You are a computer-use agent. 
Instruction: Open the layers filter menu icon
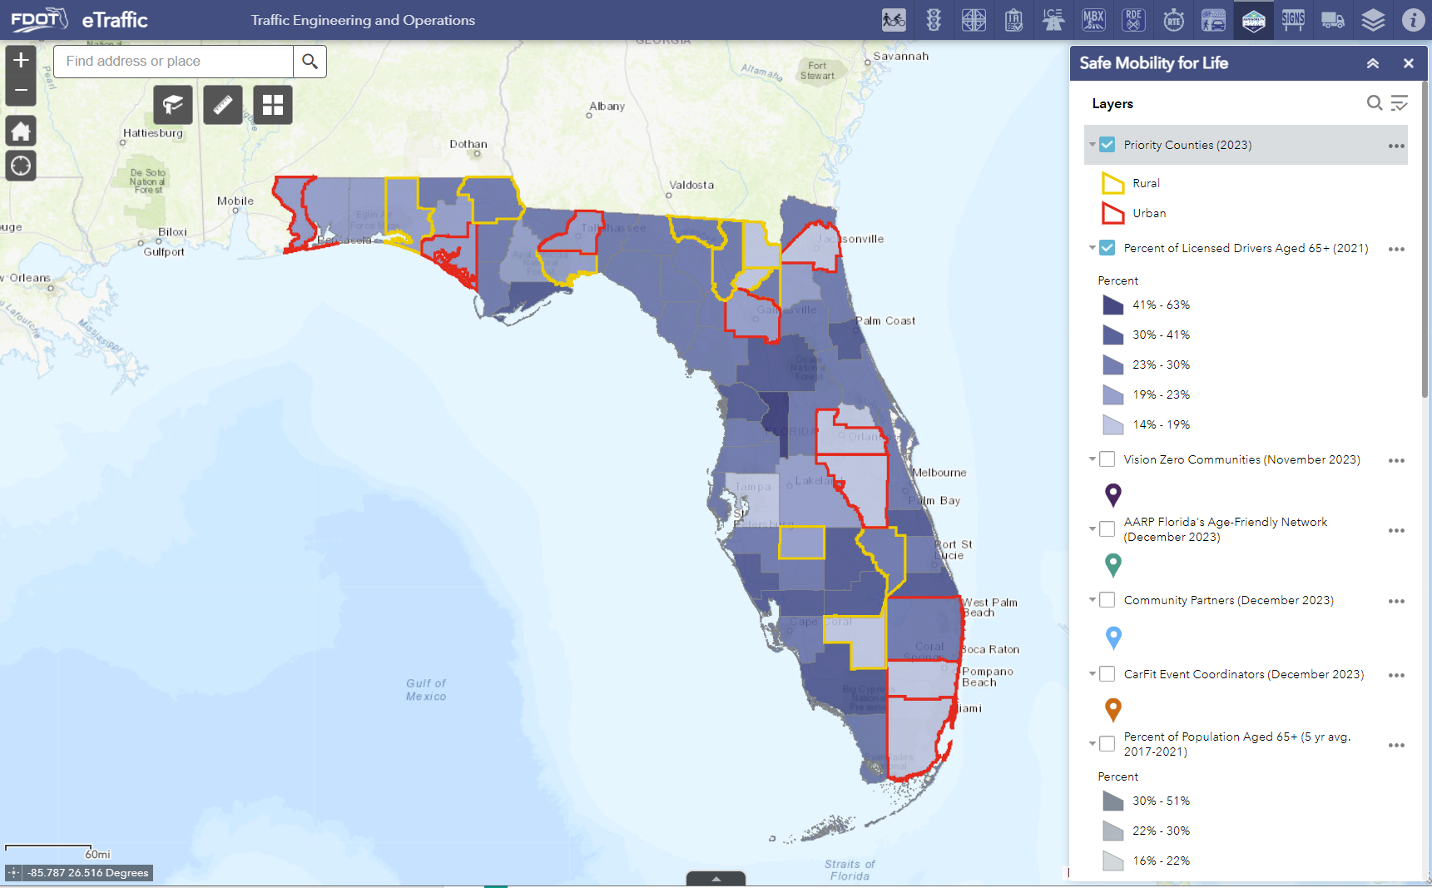click(1399, 103)
